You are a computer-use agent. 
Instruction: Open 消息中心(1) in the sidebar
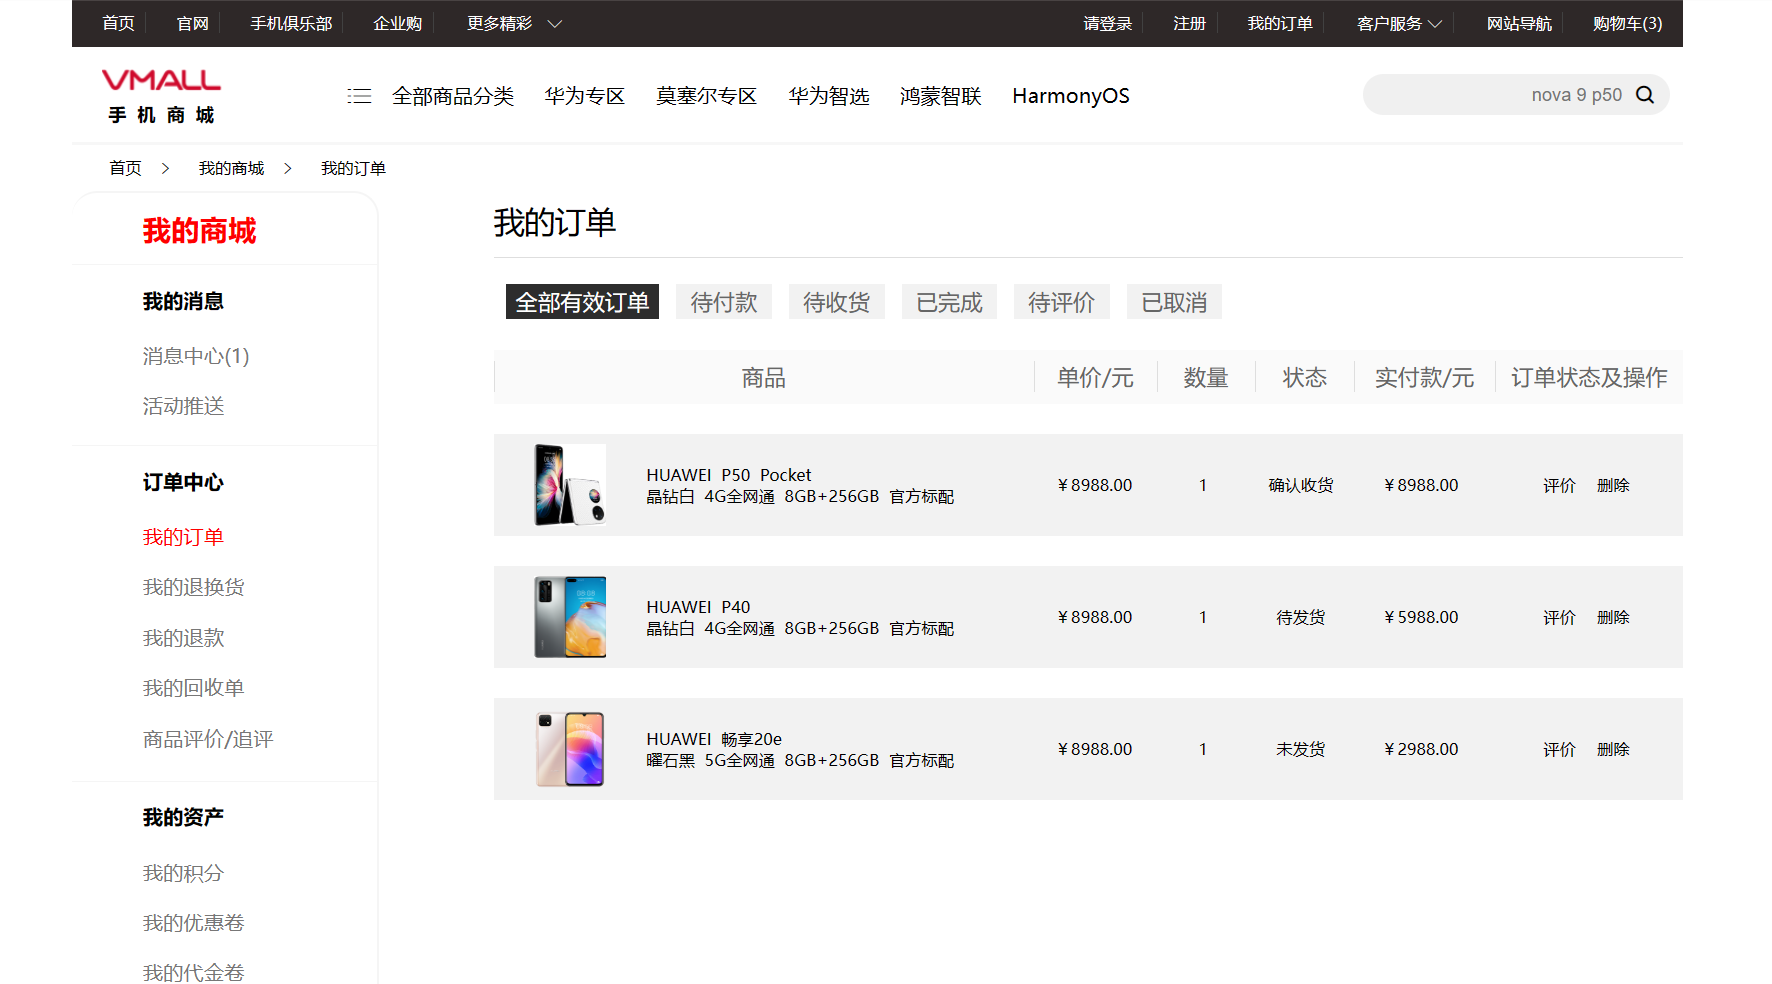pyautogui.click(x=196, y=356)
